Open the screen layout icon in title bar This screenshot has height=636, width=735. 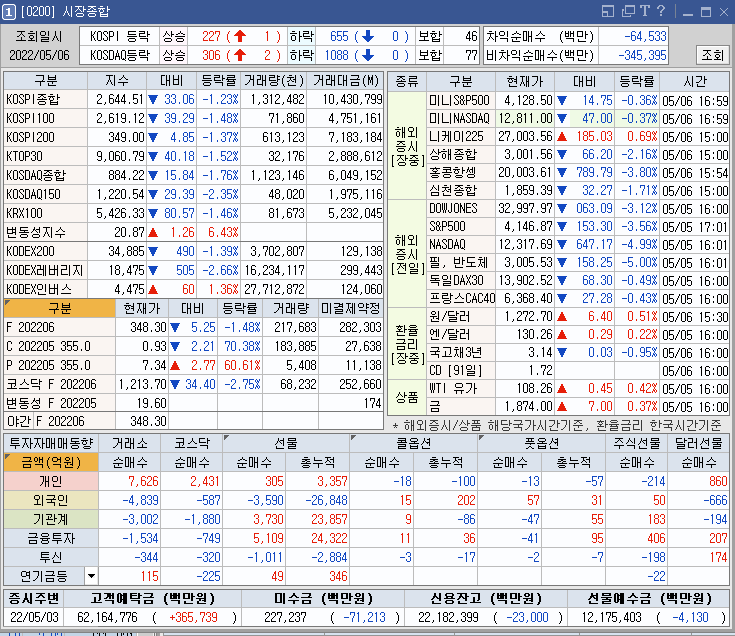click(608, 11)
